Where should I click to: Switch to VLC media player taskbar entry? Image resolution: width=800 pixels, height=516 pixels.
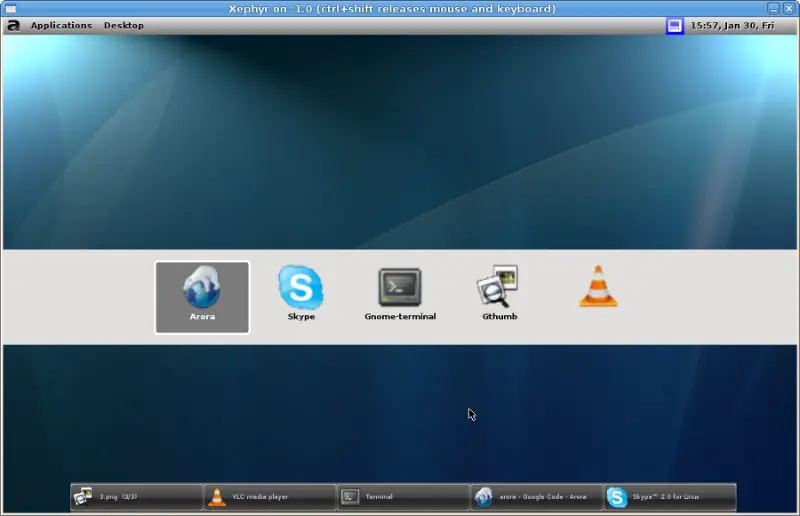coord(270,497)
